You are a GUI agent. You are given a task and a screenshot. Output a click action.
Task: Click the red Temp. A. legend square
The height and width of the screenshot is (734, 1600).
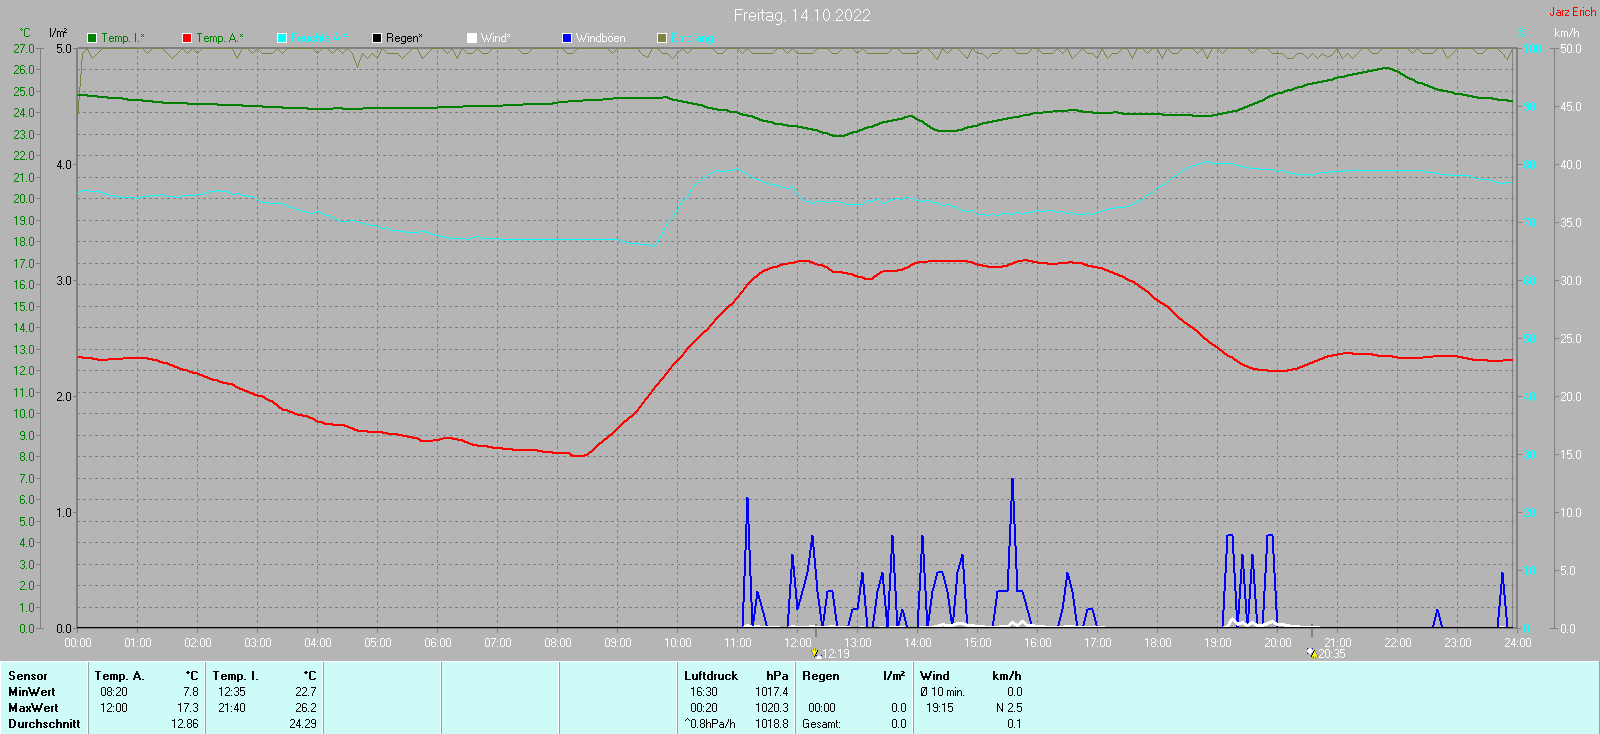pos(187,38)
